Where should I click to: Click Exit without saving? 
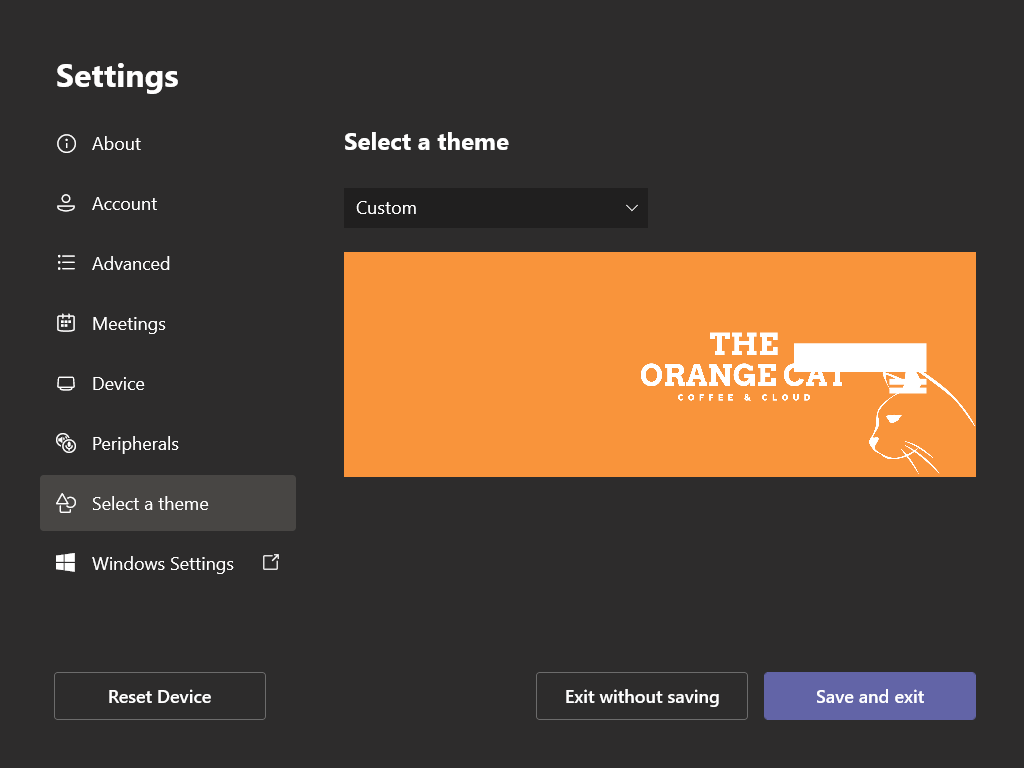(642, 696)
